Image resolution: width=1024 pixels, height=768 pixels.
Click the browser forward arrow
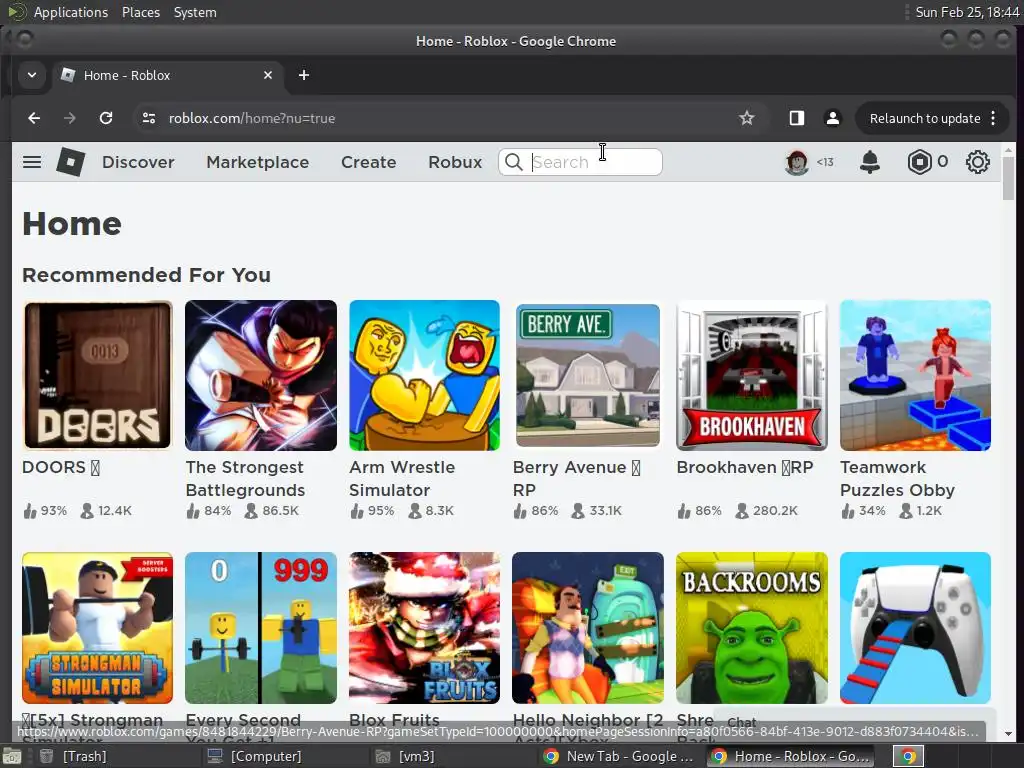pyautogui.click(x=69, y=118)
